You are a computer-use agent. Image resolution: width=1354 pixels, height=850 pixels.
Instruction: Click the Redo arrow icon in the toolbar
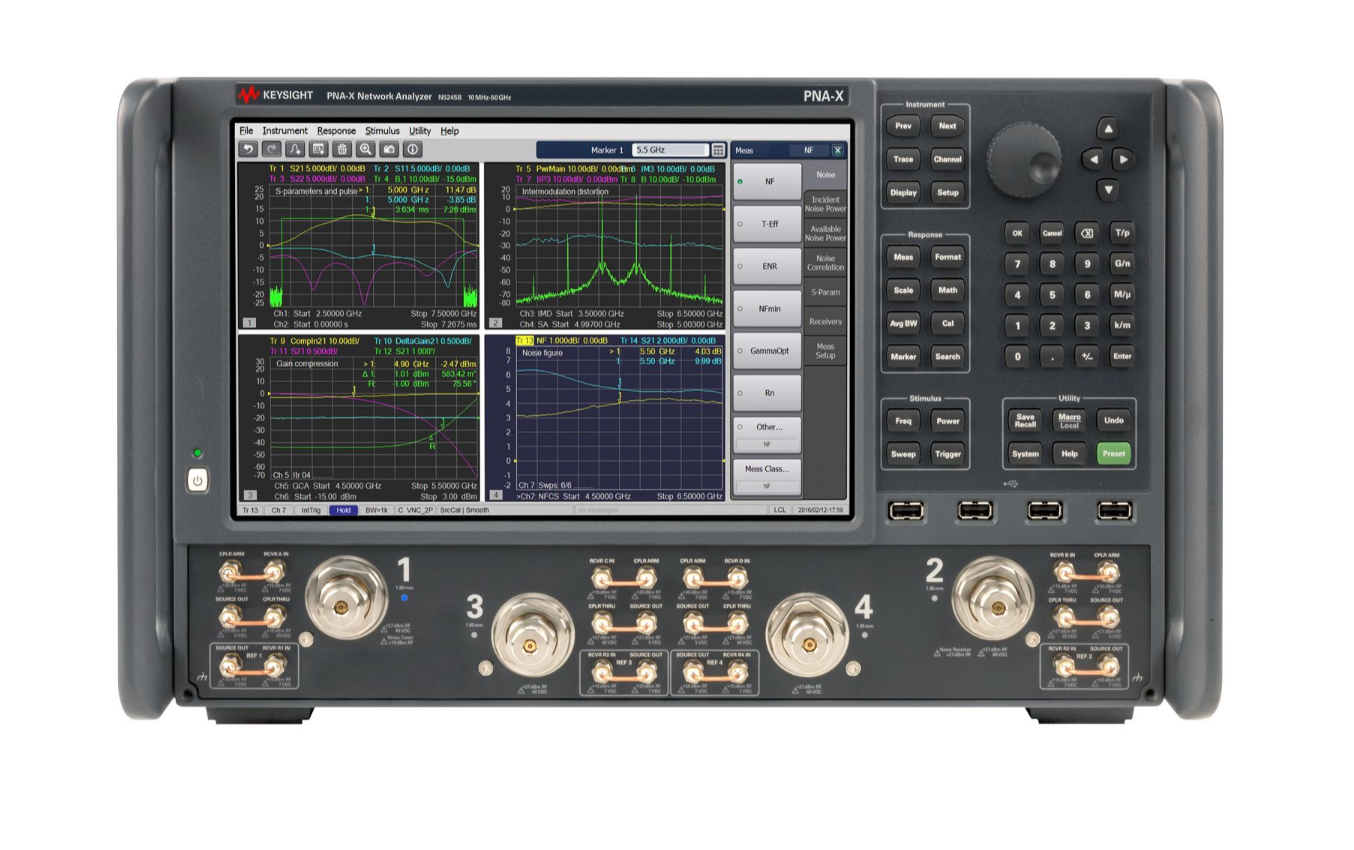272,149
